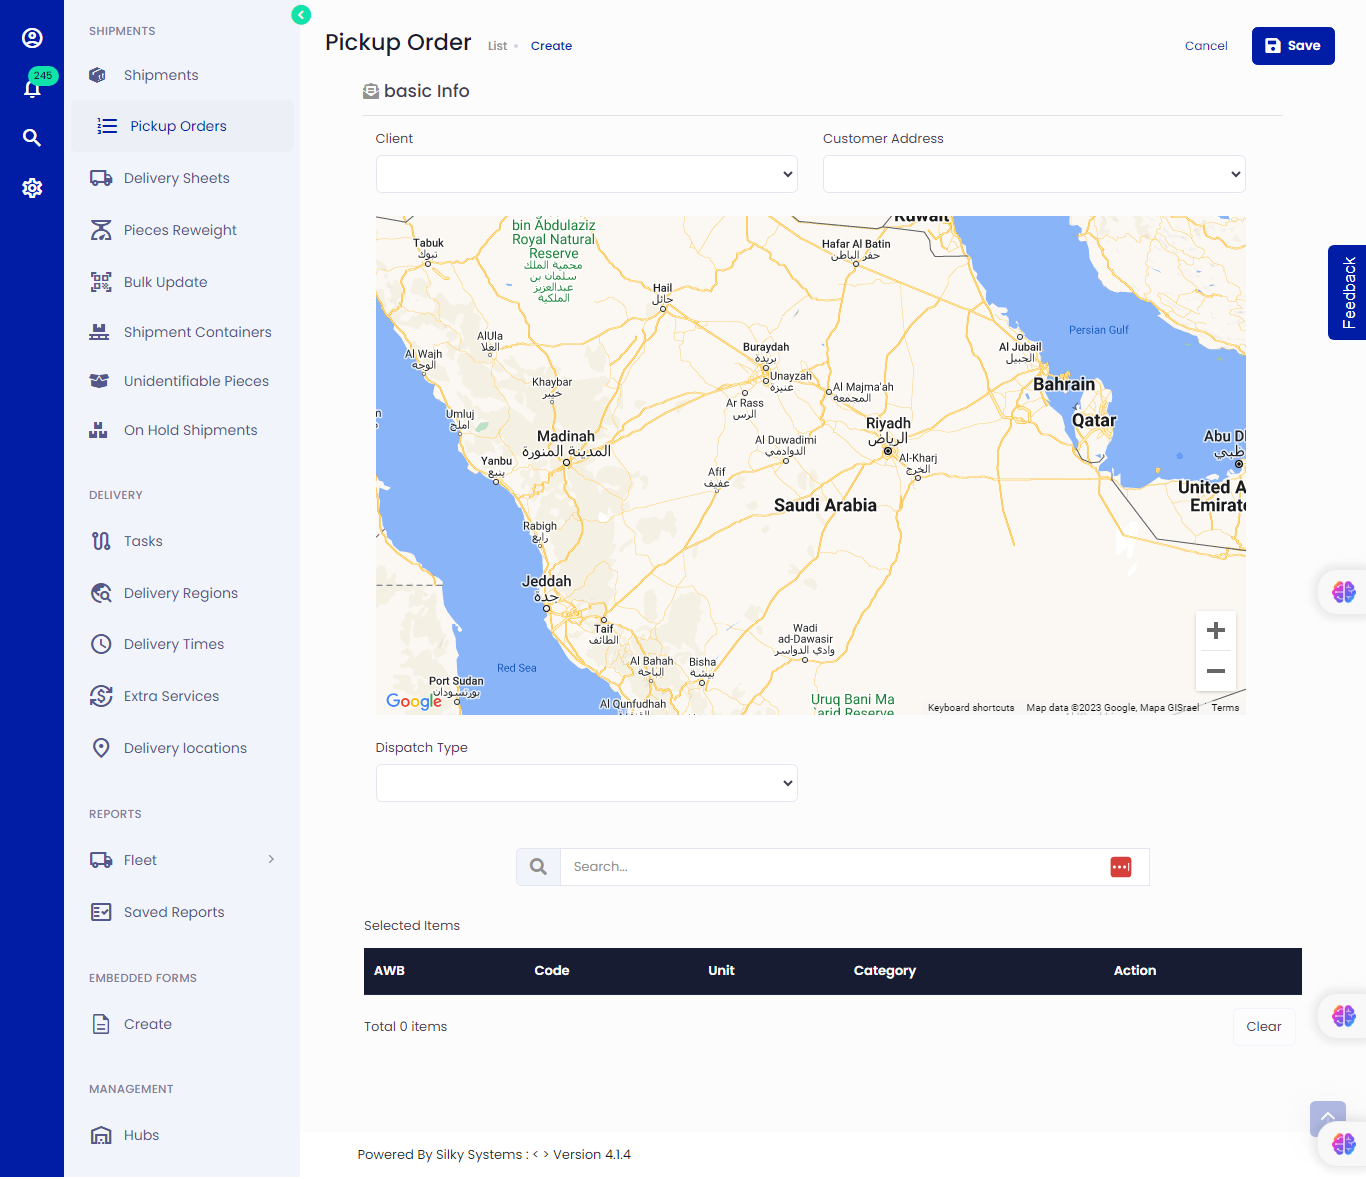Open the Customer Address dropdown
The image size is (1366, 1179).
[1033, 174]
